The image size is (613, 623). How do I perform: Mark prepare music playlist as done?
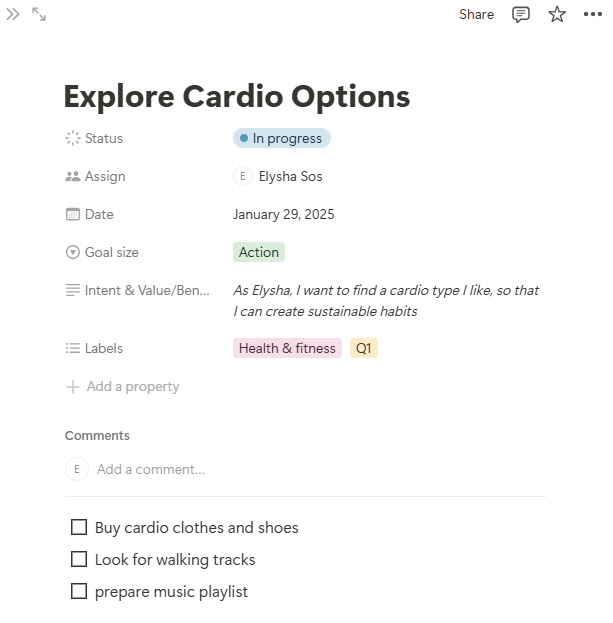79,591
